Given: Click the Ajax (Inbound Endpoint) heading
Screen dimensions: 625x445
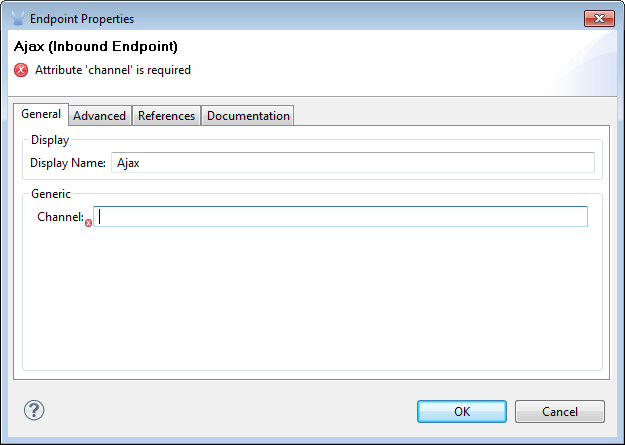Looking at the screenshot, I should click(96, 46).
